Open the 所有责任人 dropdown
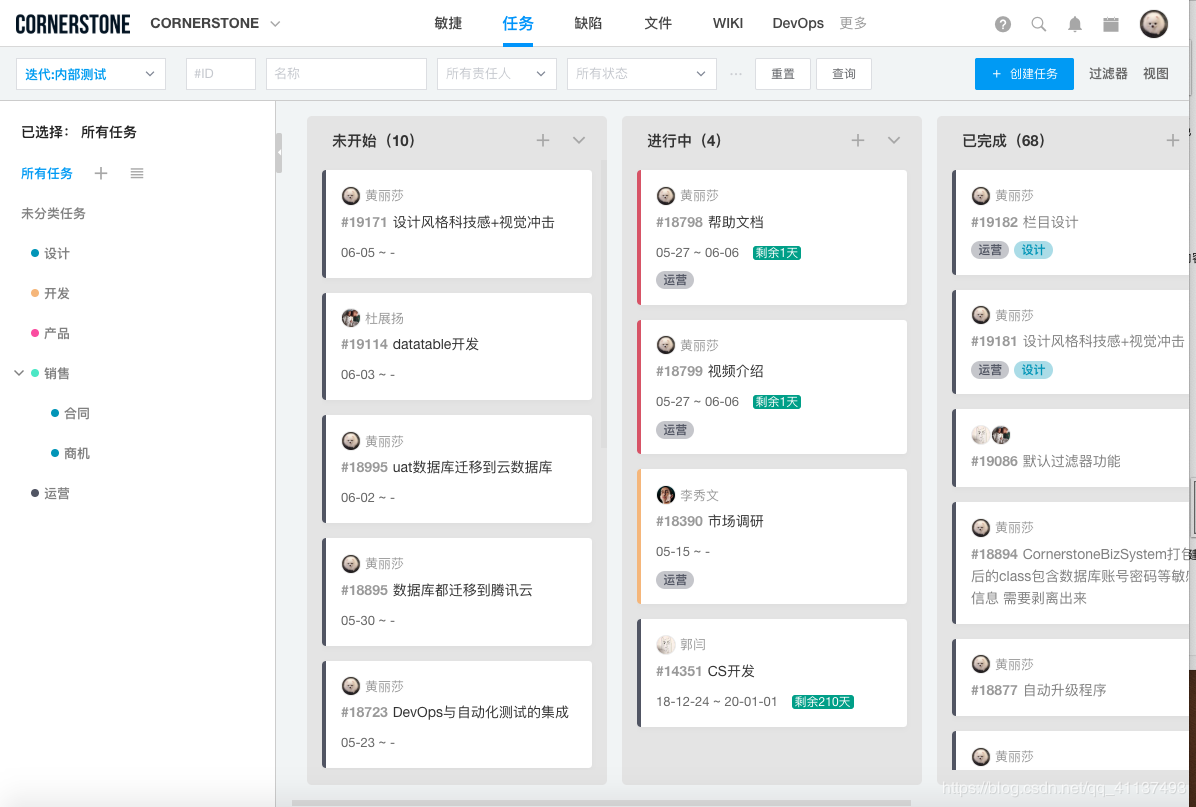The width and height of the screenshot is (1196, 807). (x=497, y=74)
